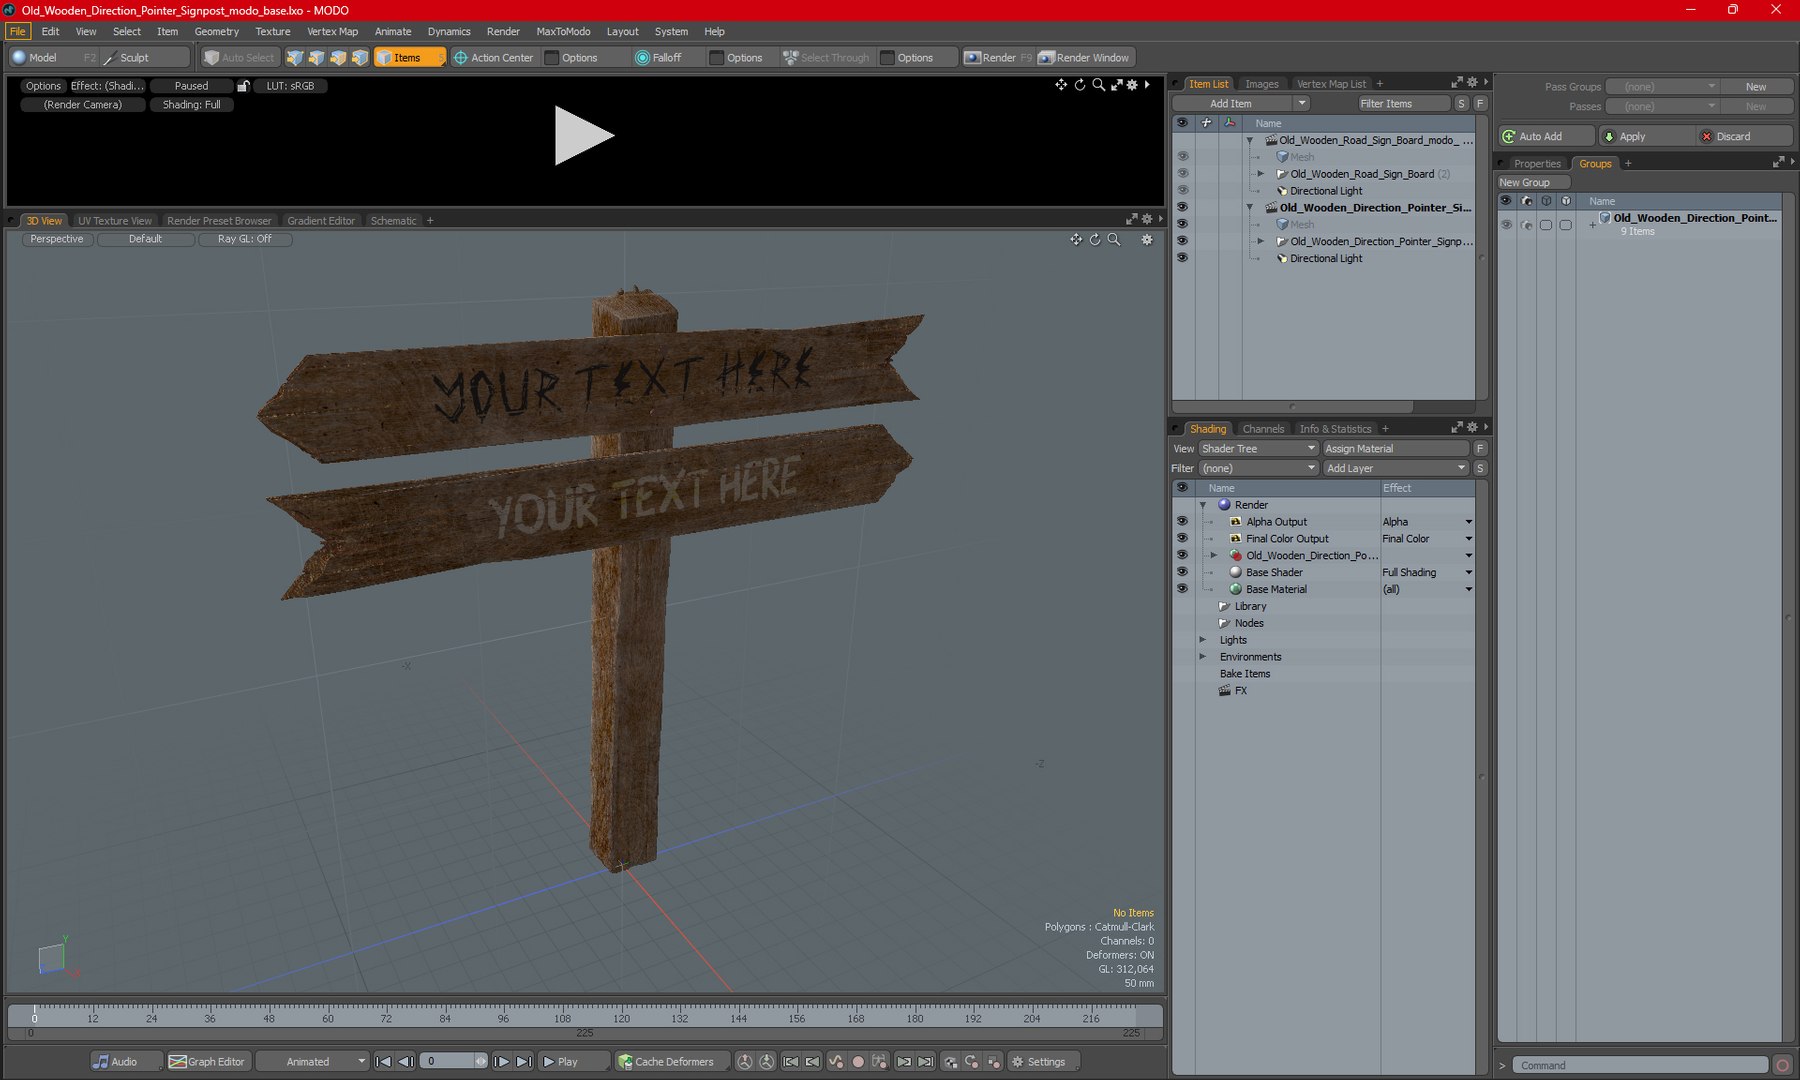Switch to the Channels tab
Viewport: 1800px width, 1080px height.
click(x=1263, y=429)
